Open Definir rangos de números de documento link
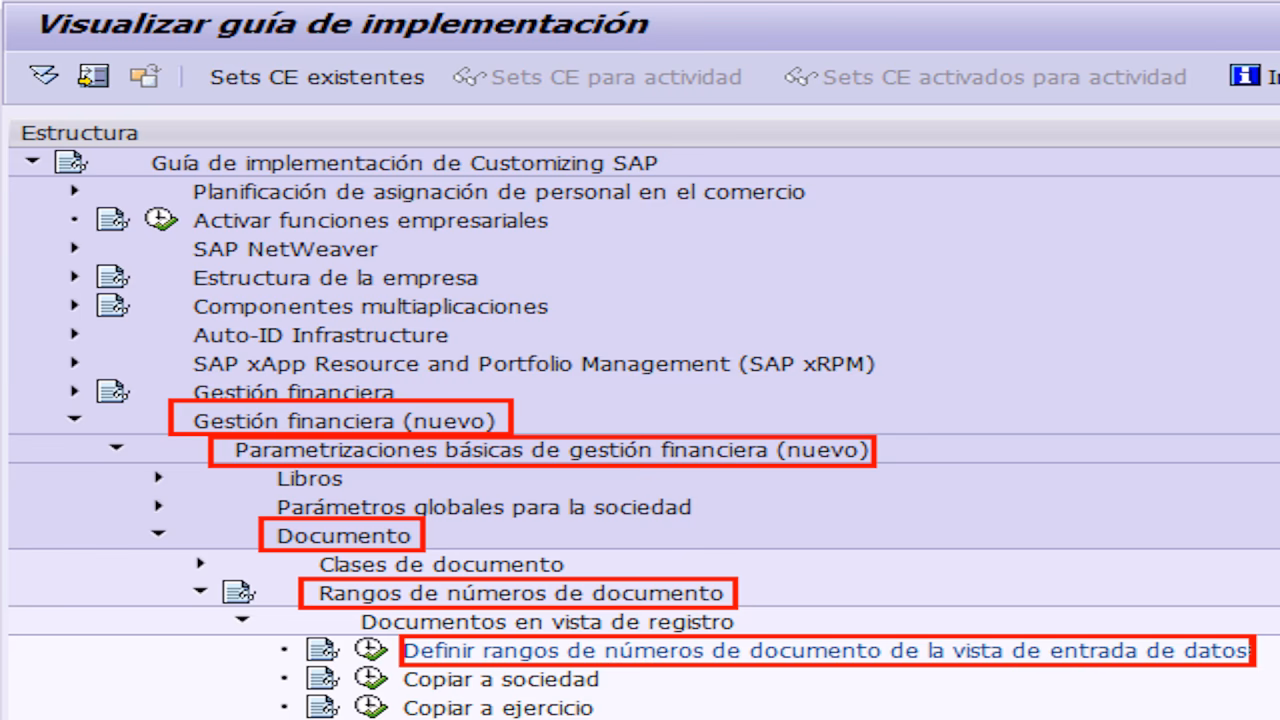 [825, 651]
